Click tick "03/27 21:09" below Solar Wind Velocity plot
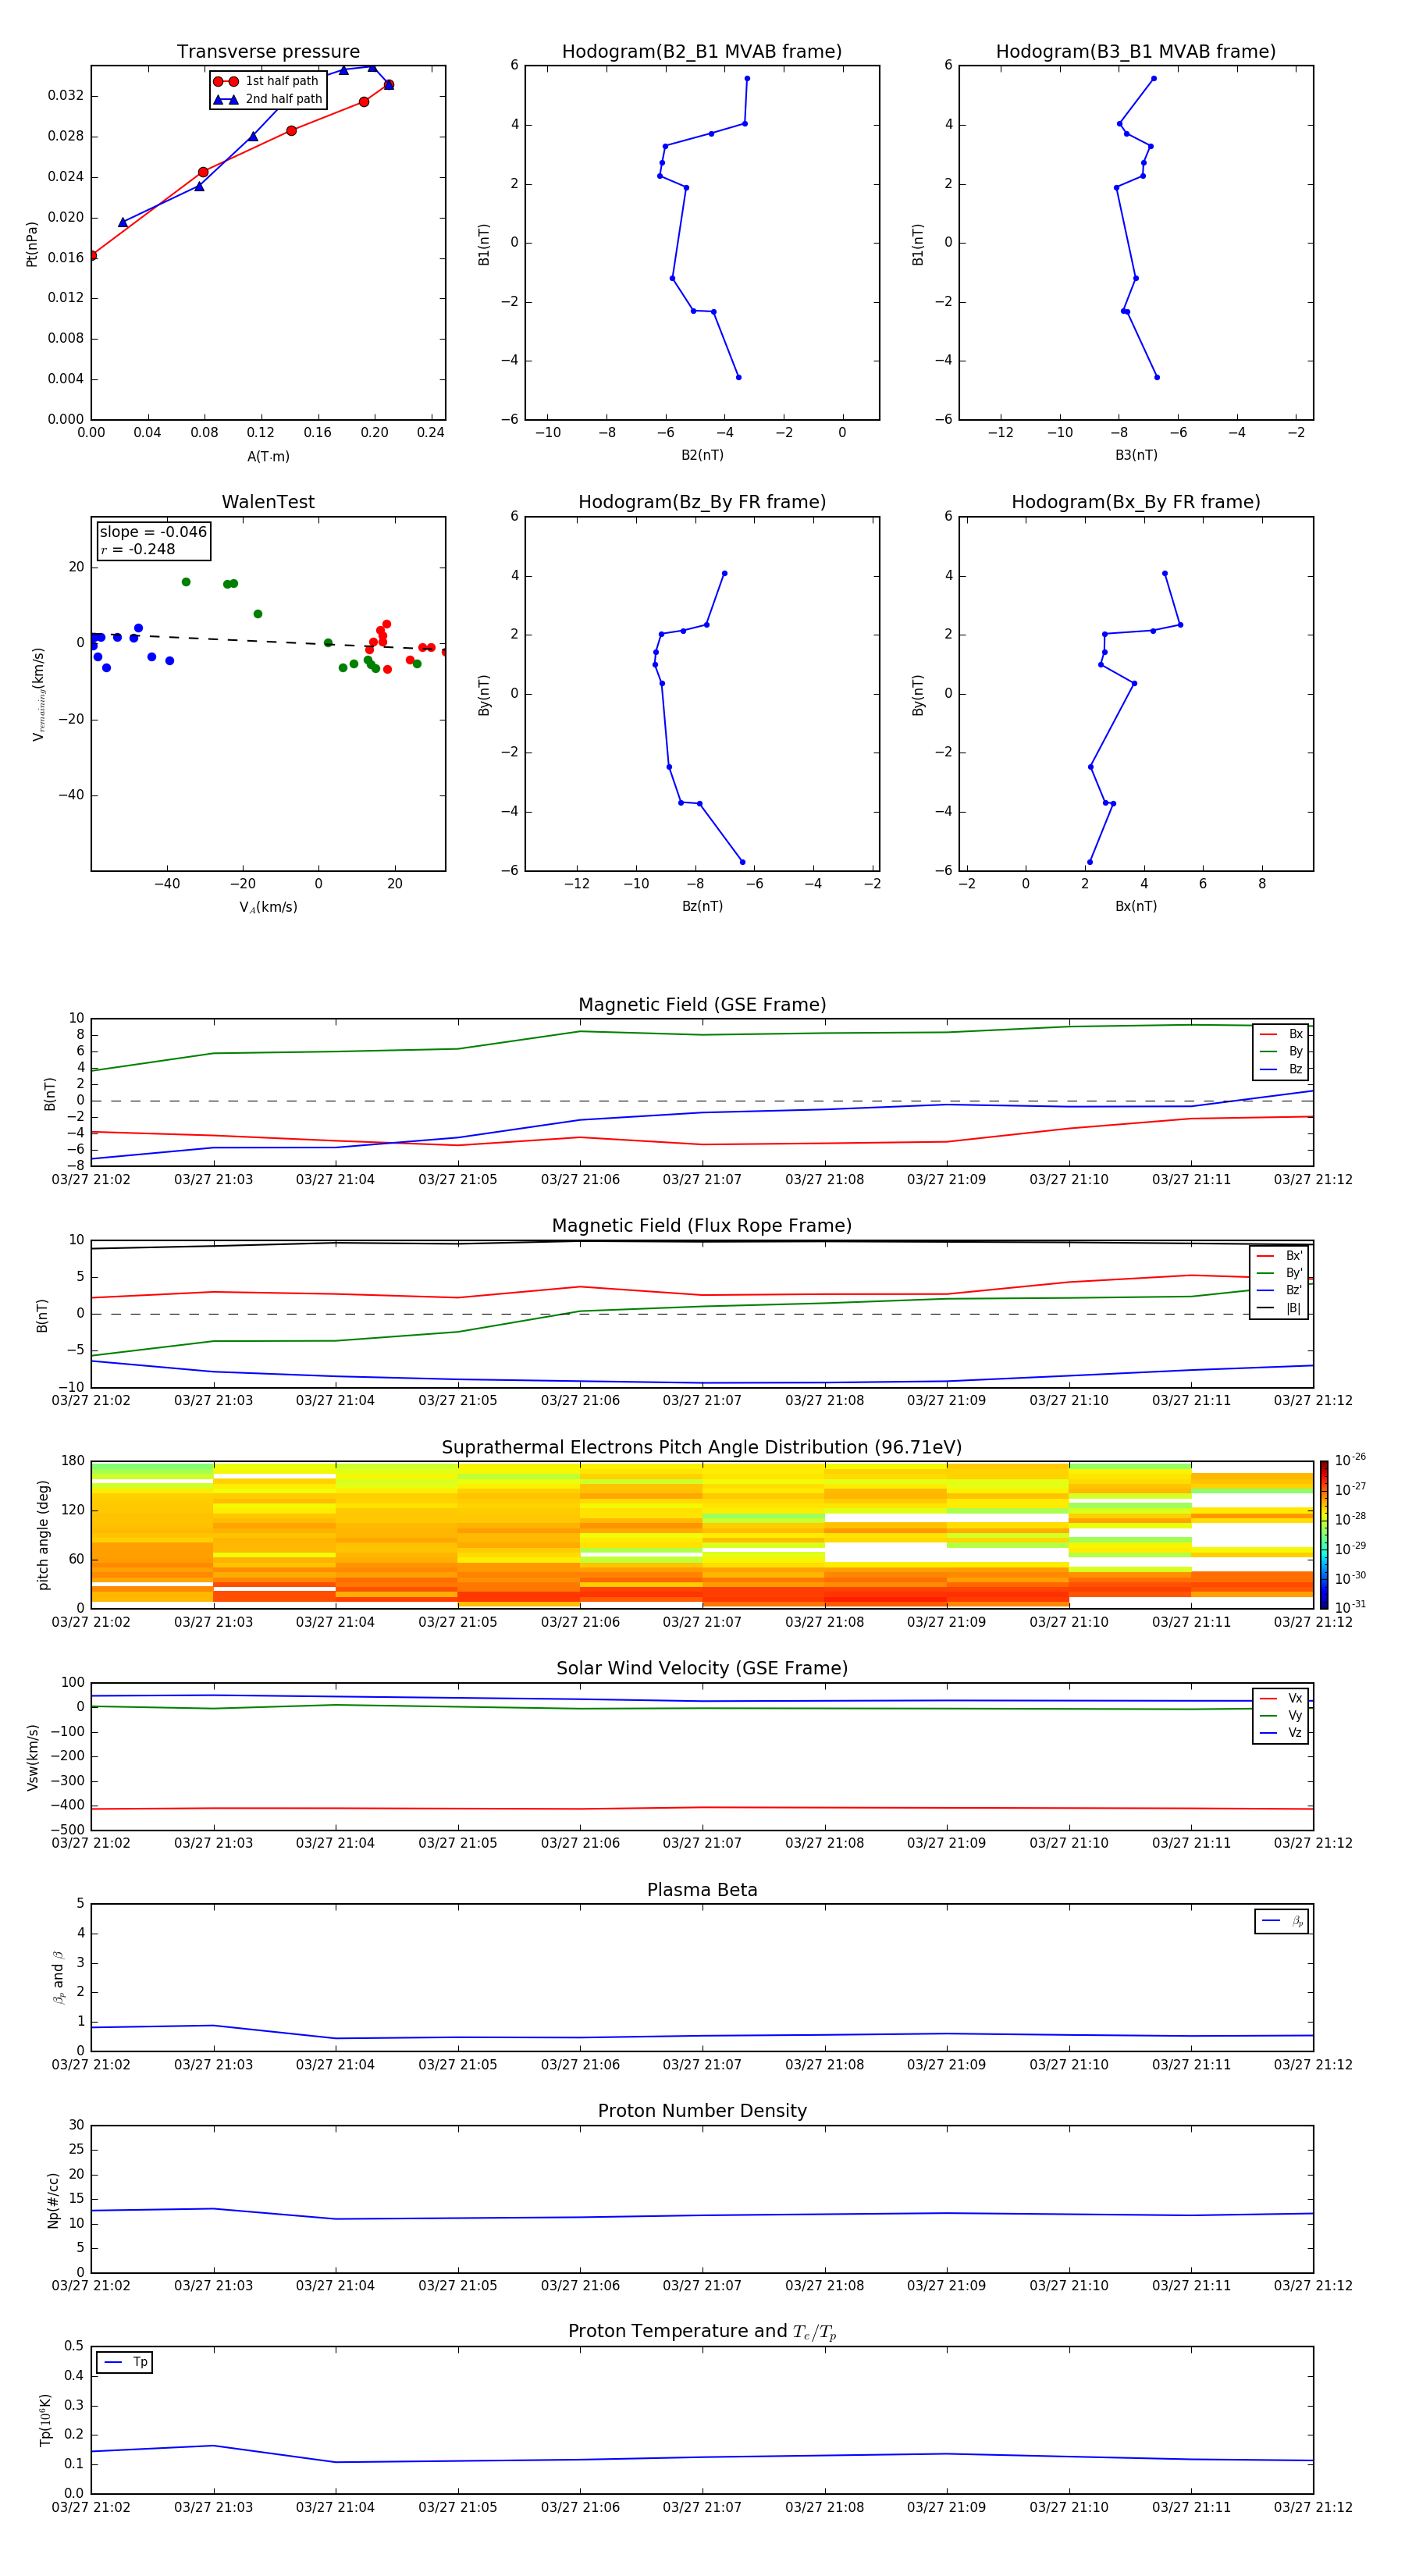The height and width of the screenshot is (2576, 1405). point(946,1843)
